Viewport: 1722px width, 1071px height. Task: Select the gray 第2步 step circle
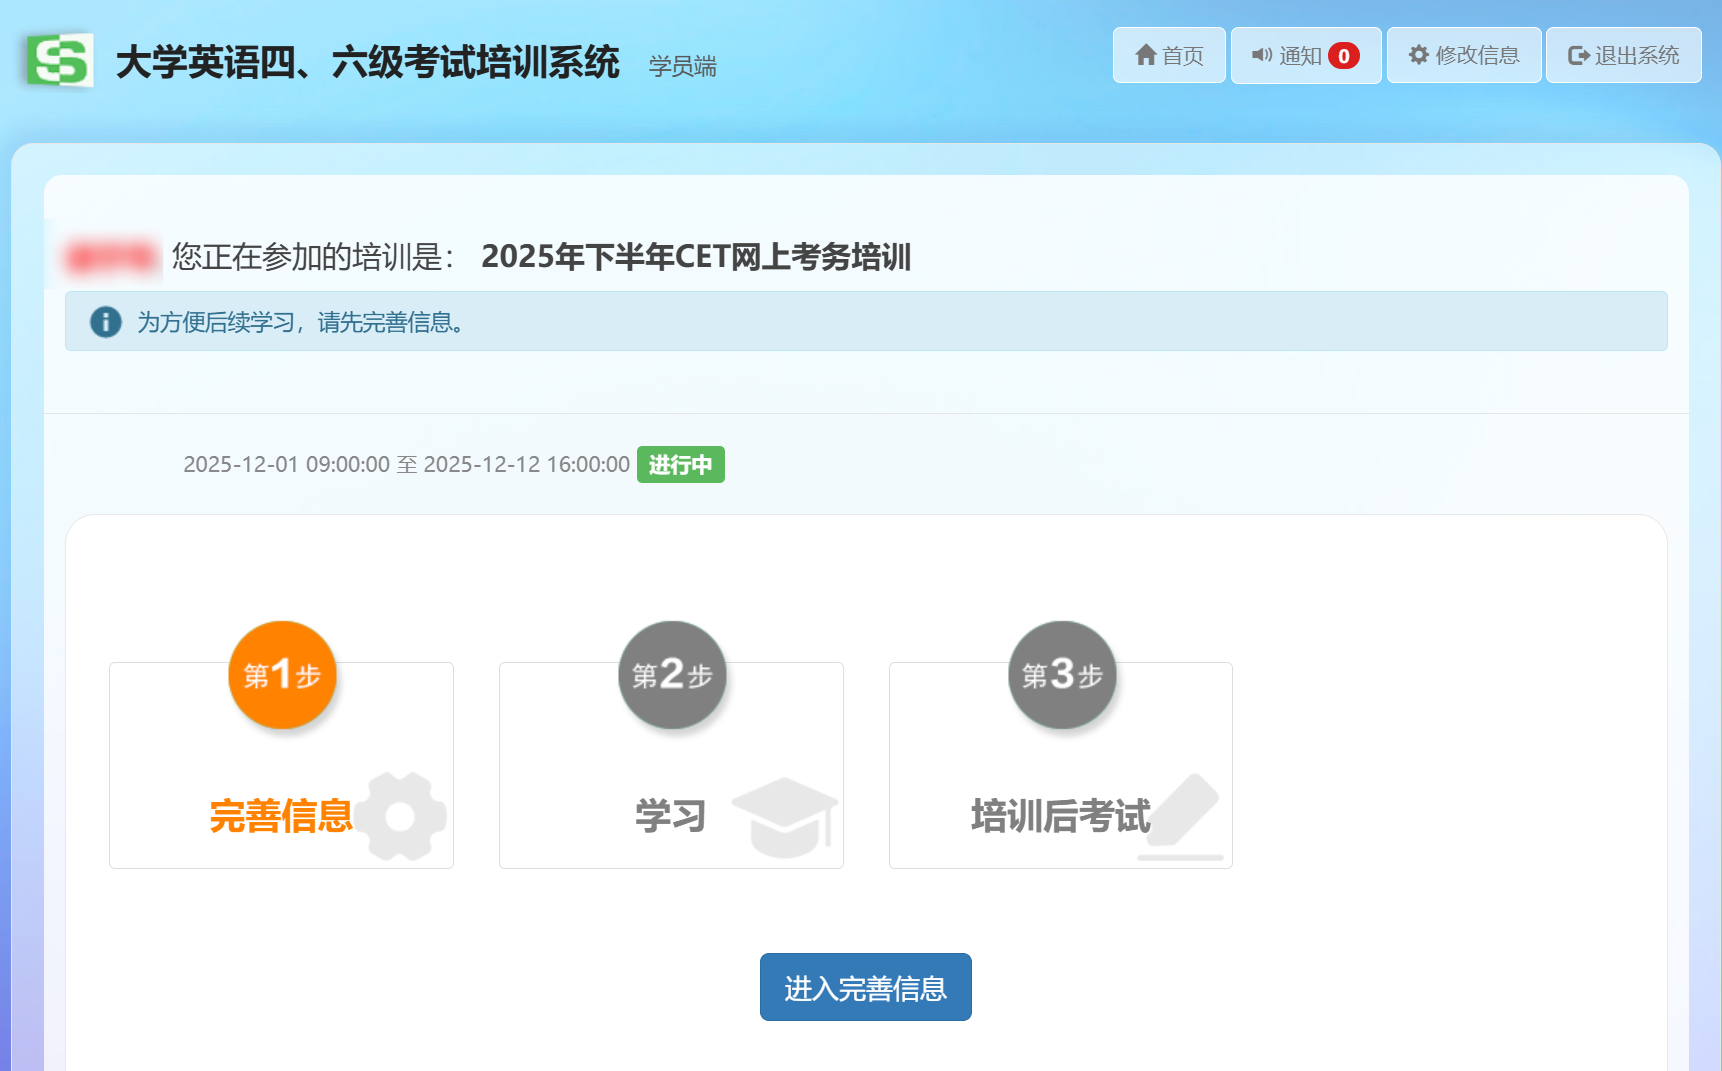coord(672,675)
